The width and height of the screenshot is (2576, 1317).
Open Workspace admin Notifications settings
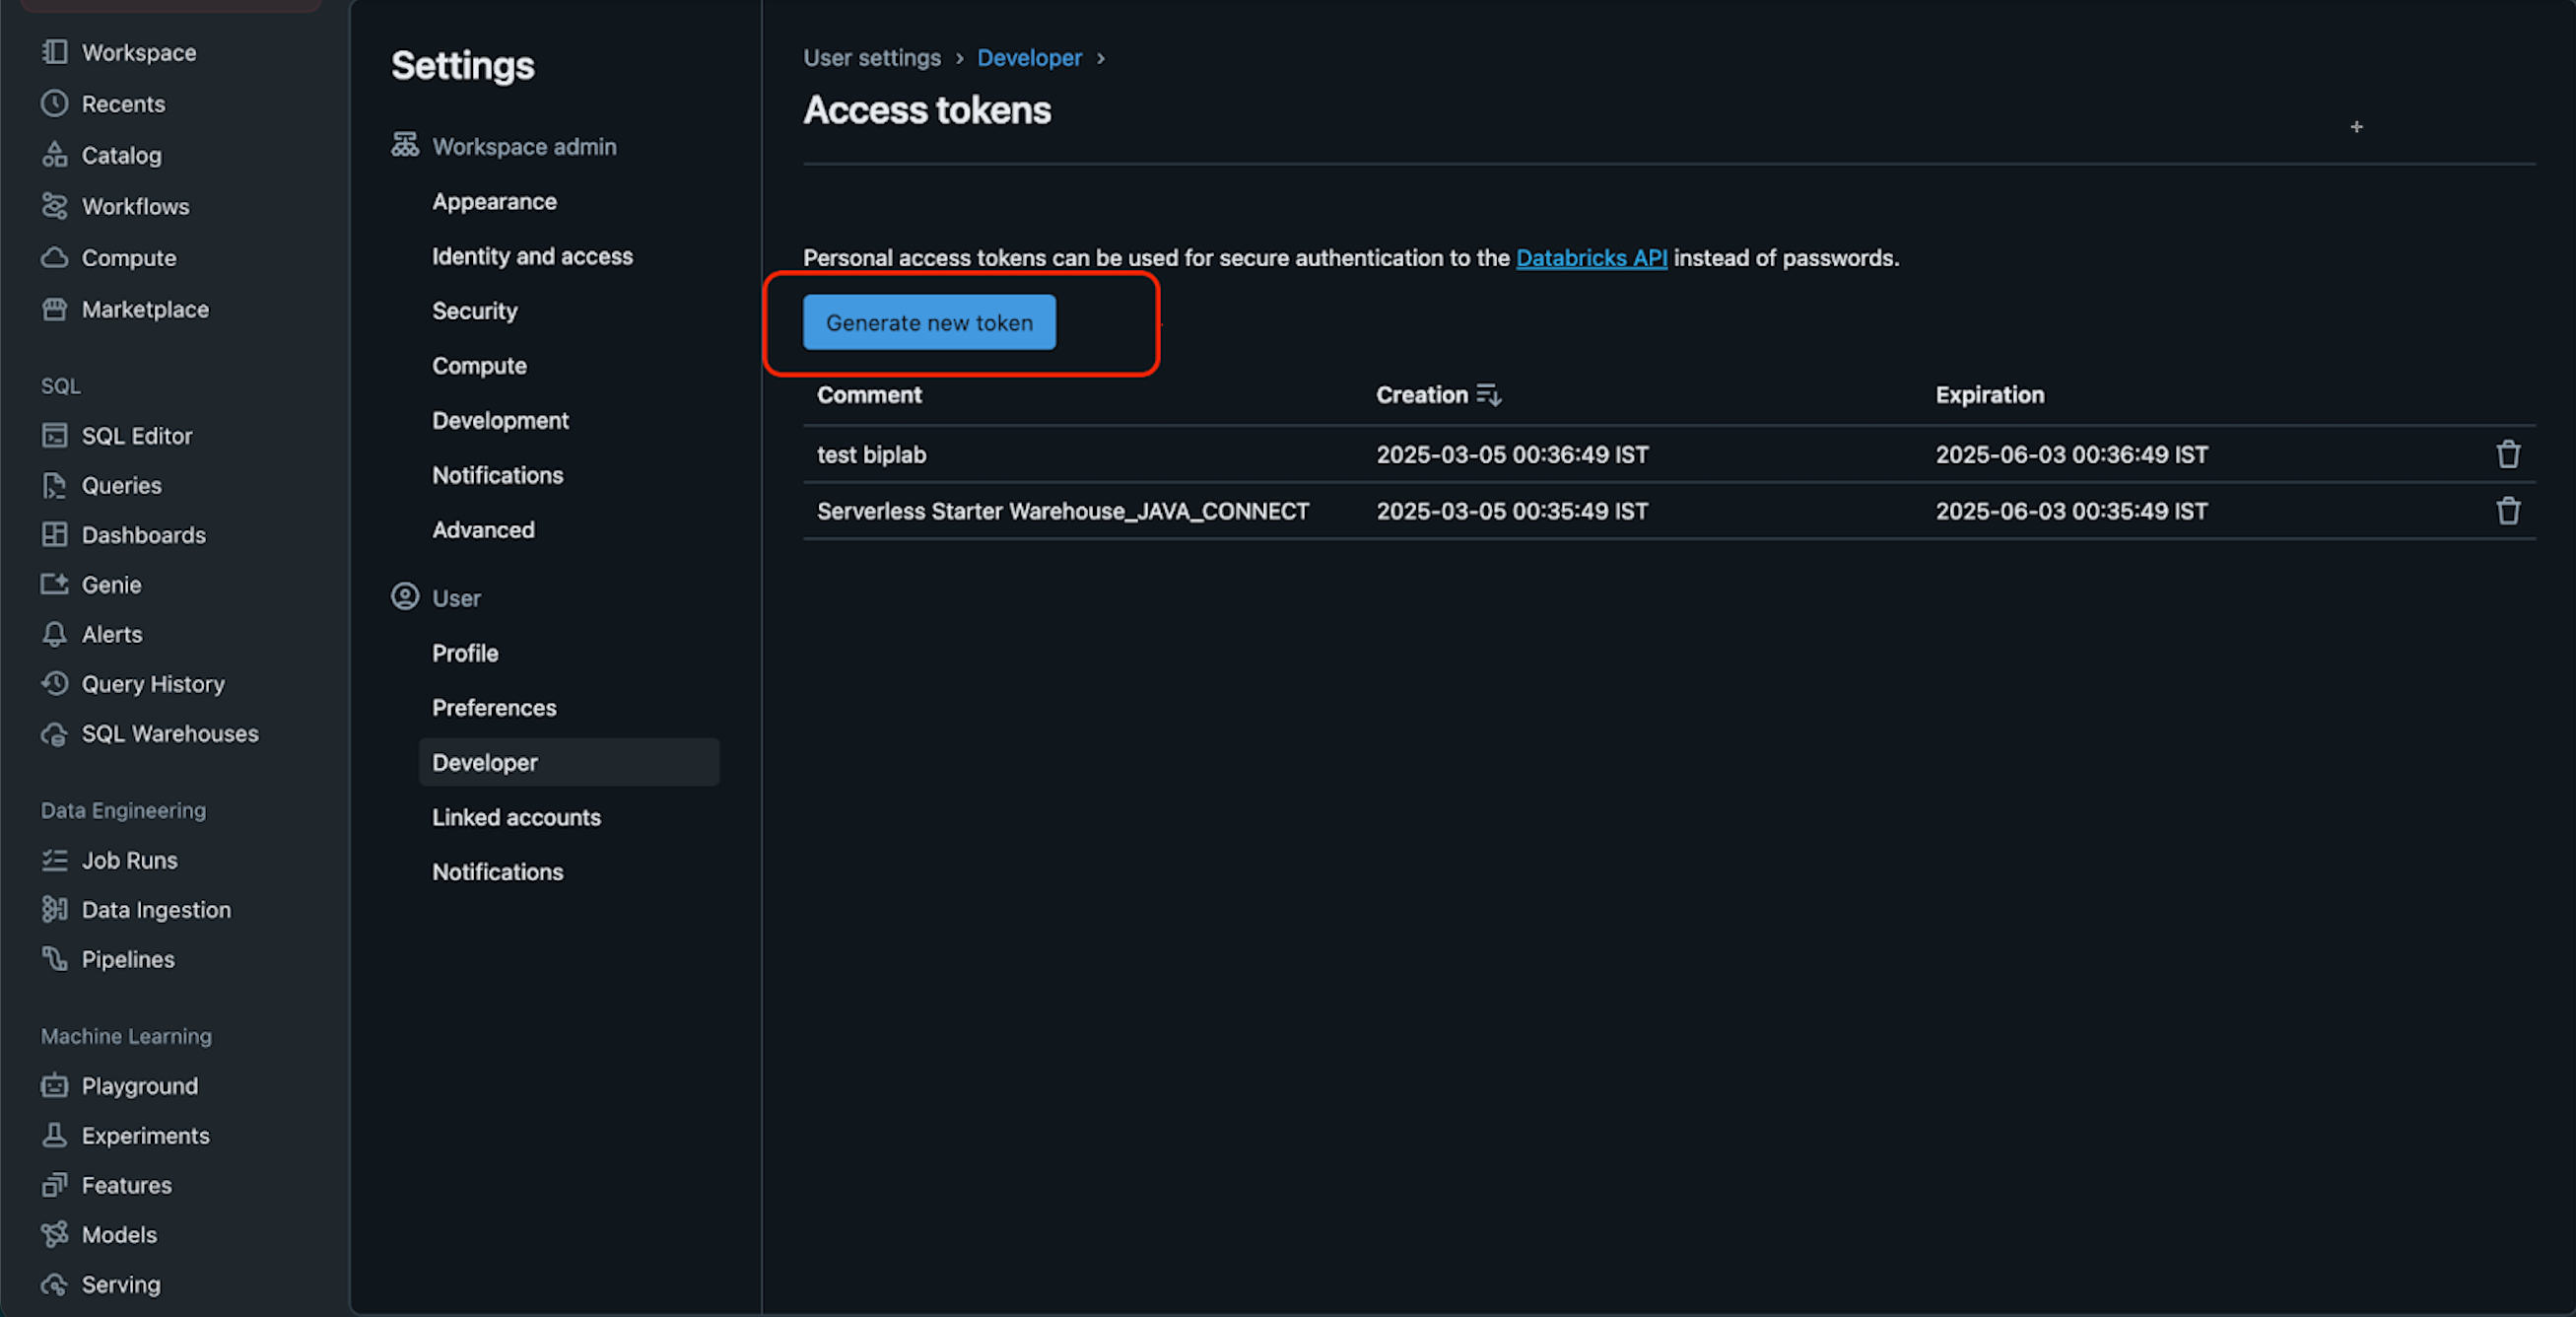click(497, 475)
